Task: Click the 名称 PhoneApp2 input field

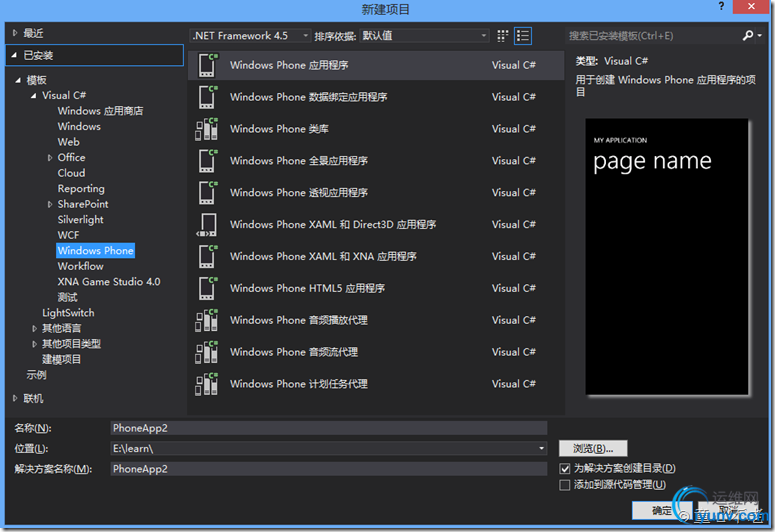Action: click(x=329, y=428)
